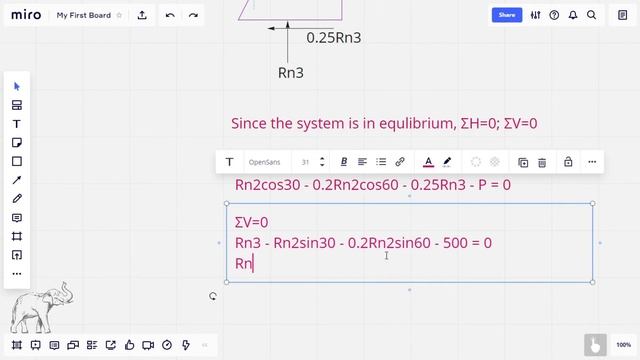Screen dimensions: 640x360
Task: Start voting with thumbs up icon
Action: [129, 345]
